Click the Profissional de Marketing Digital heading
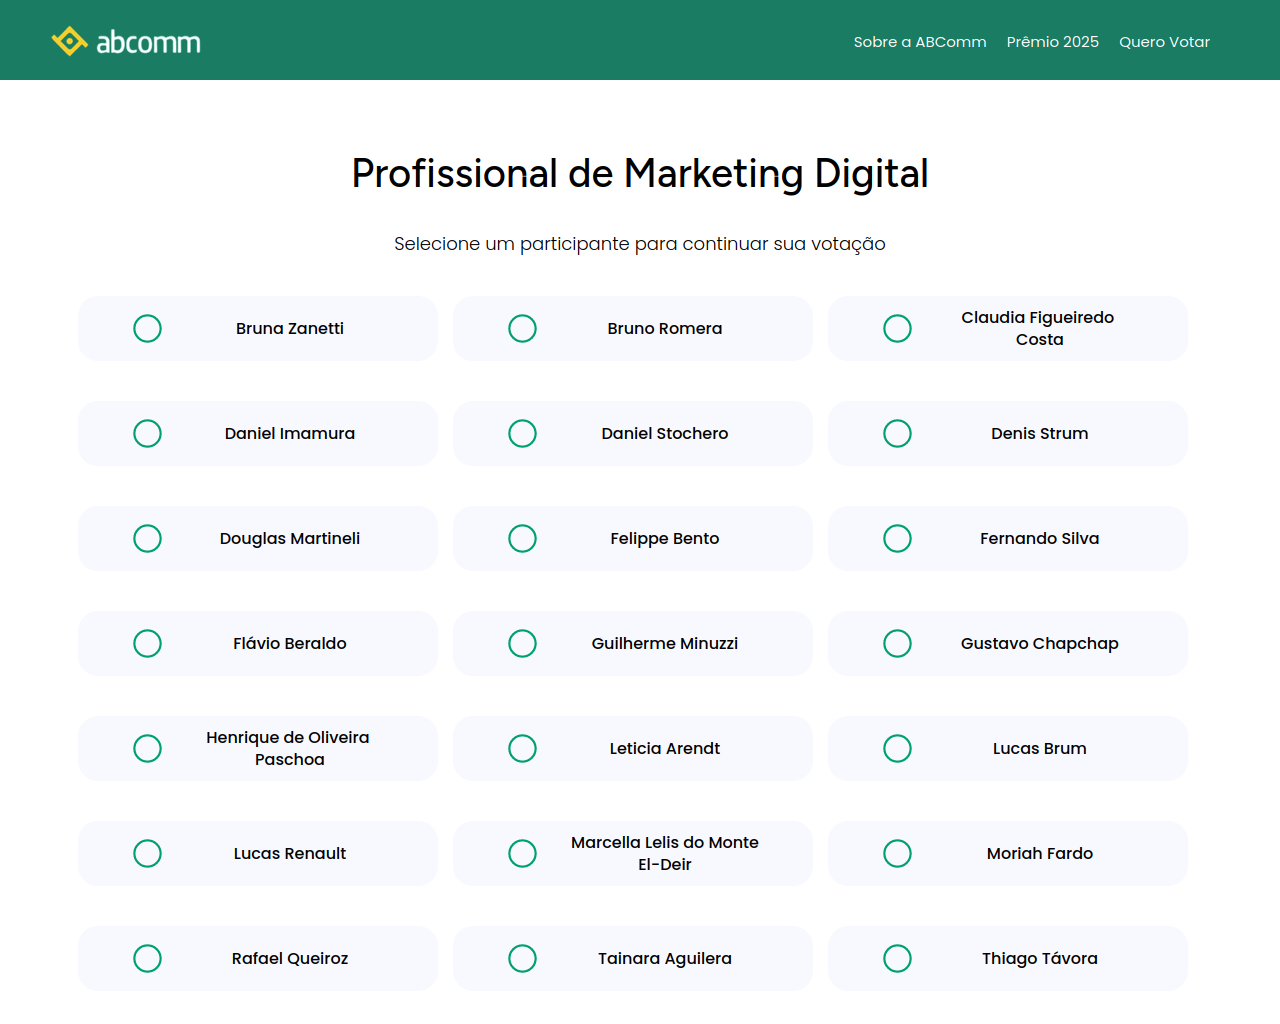 (640, 174)
